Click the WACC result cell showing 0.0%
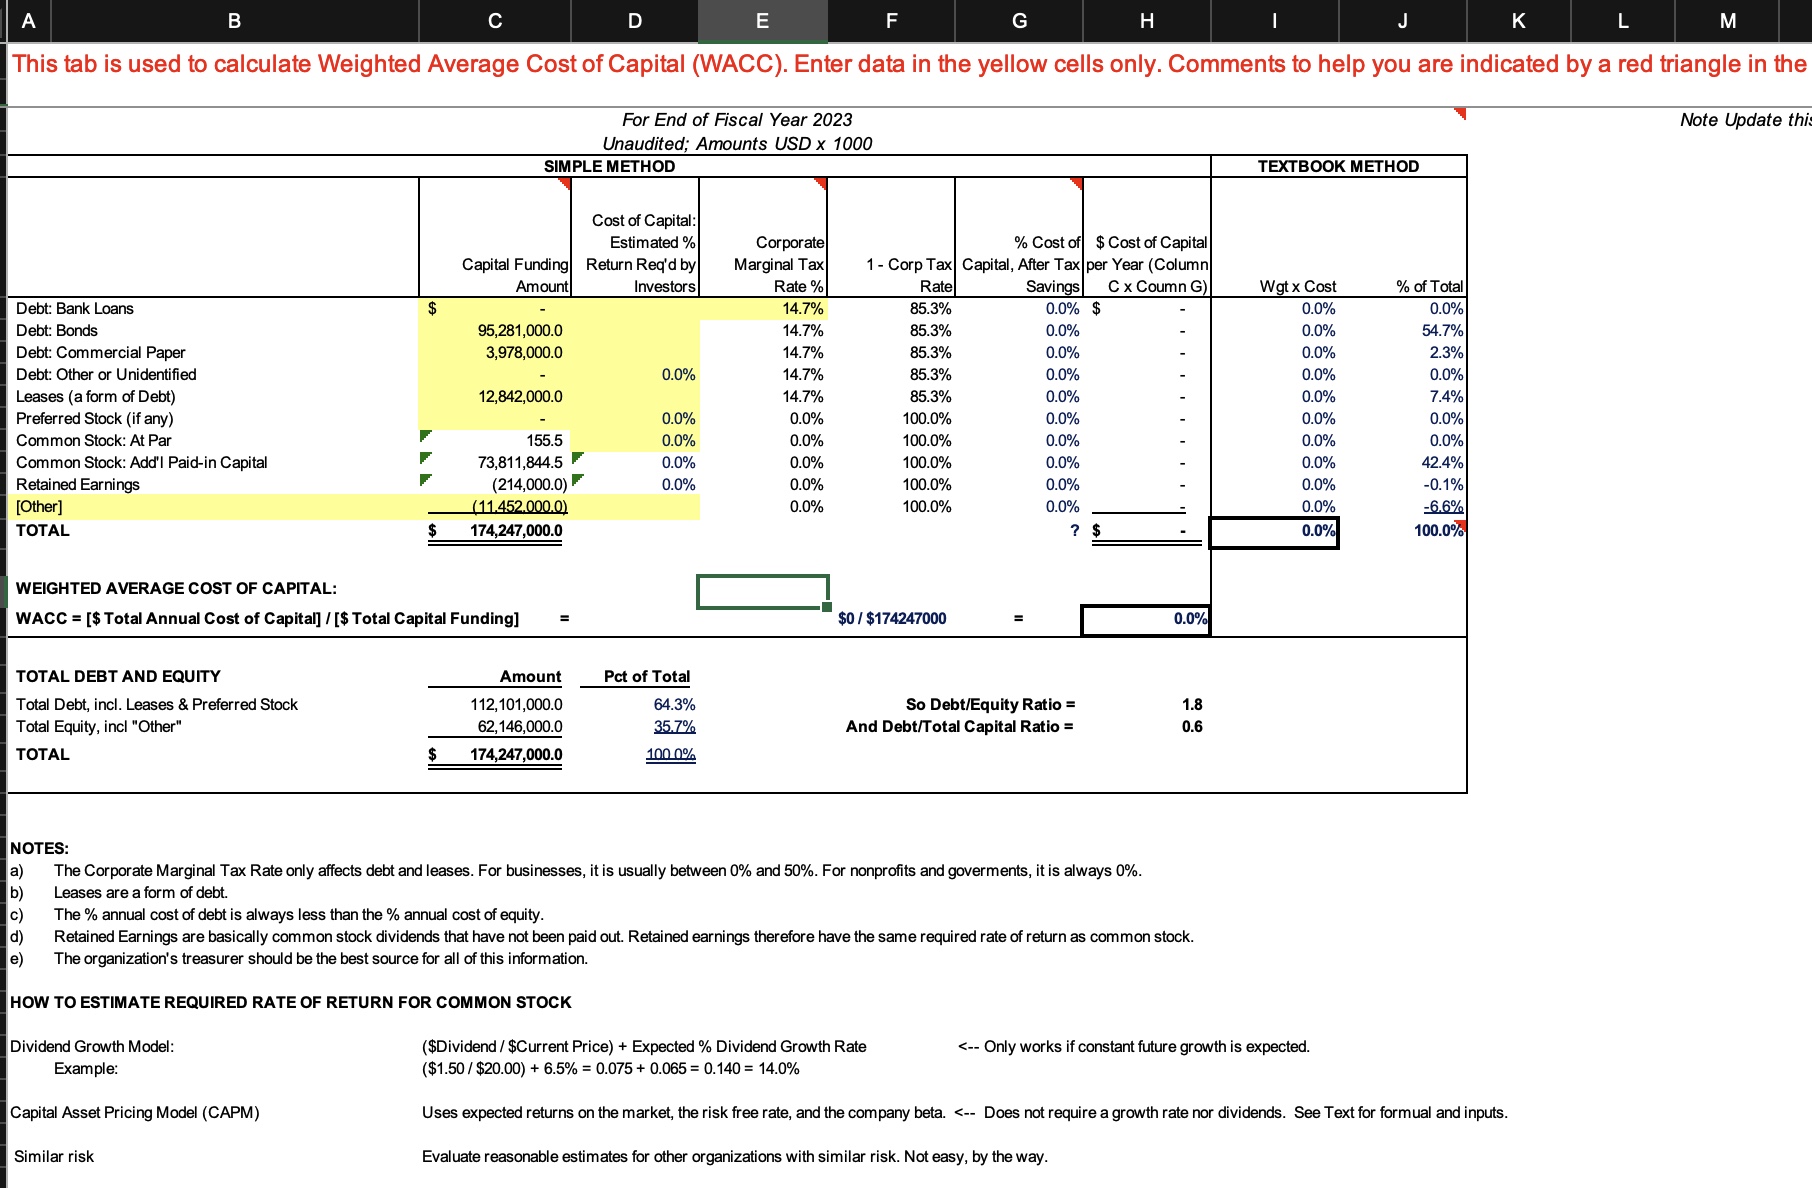The height and width of the screenshot is (1188, 1812). [x=1144, y=618]
